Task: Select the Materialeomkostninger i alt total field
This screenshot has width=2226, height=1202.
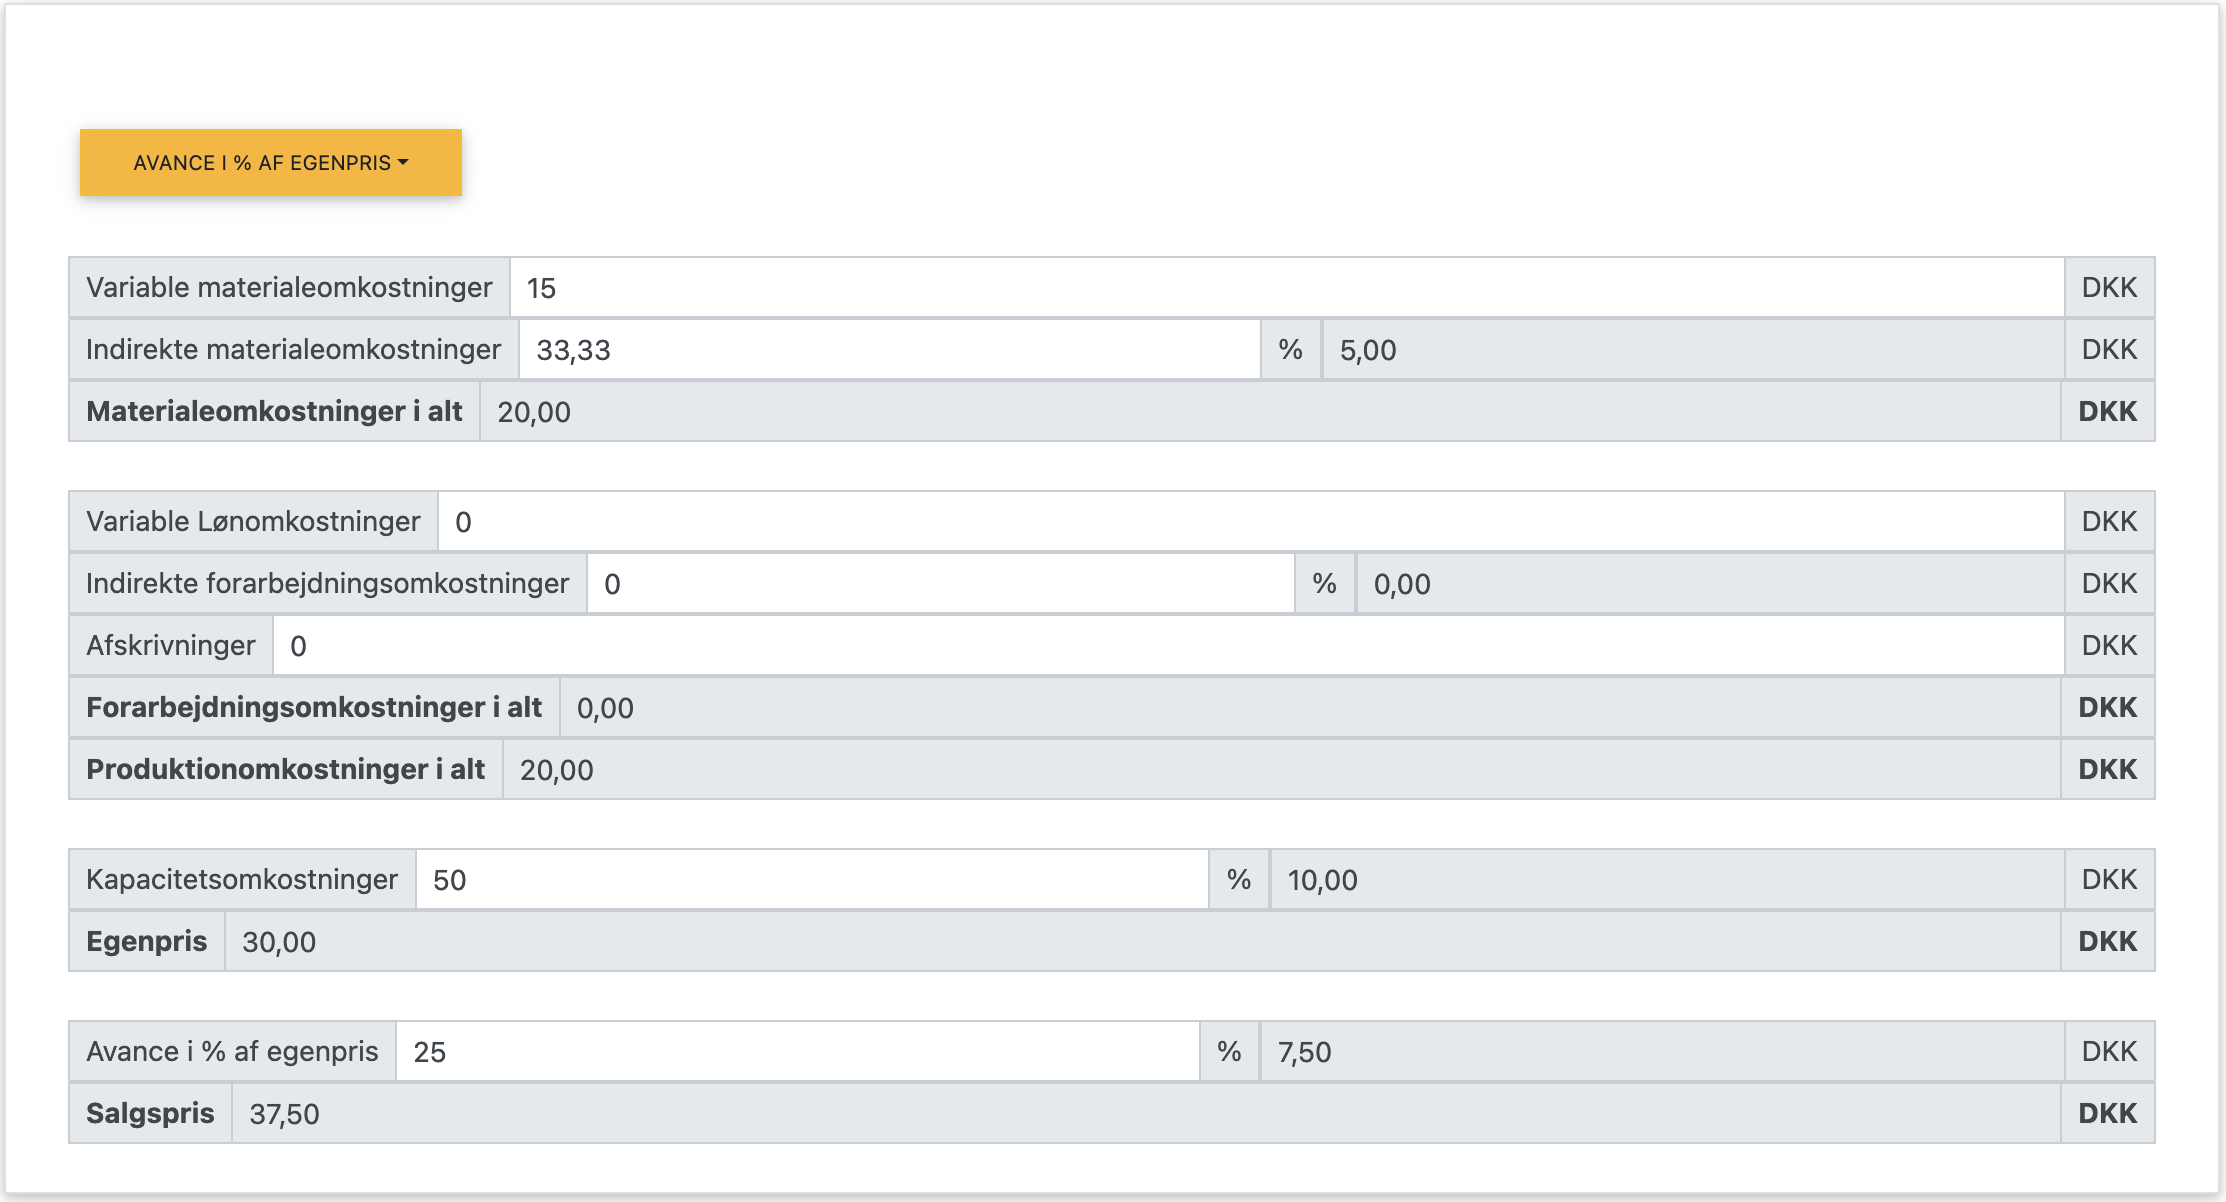Action: click(x=1269, y=412)
